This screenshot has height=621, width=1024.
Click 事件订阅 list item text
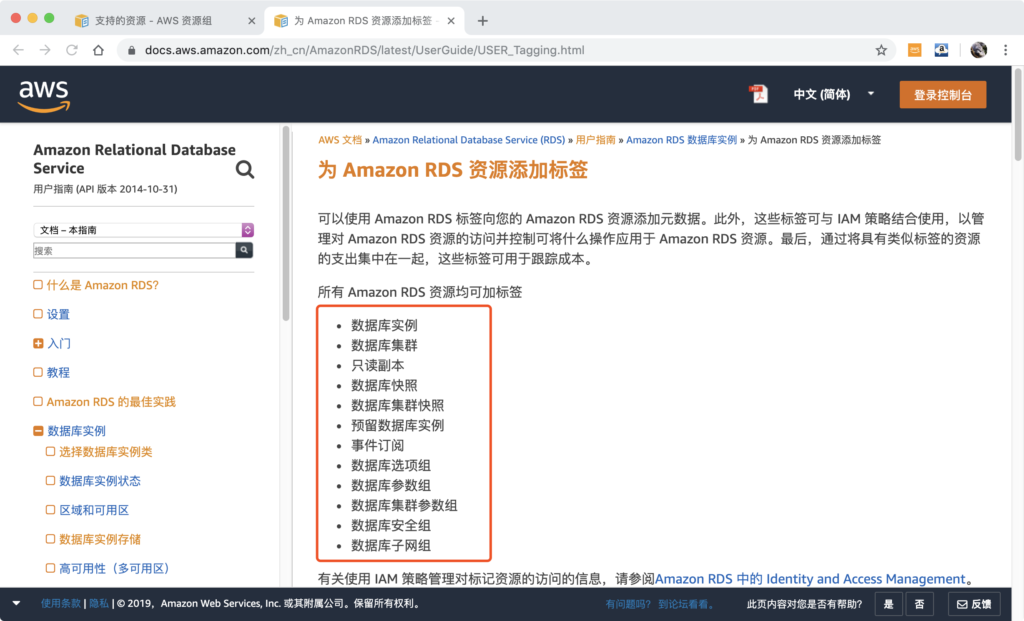coord(377,445)
